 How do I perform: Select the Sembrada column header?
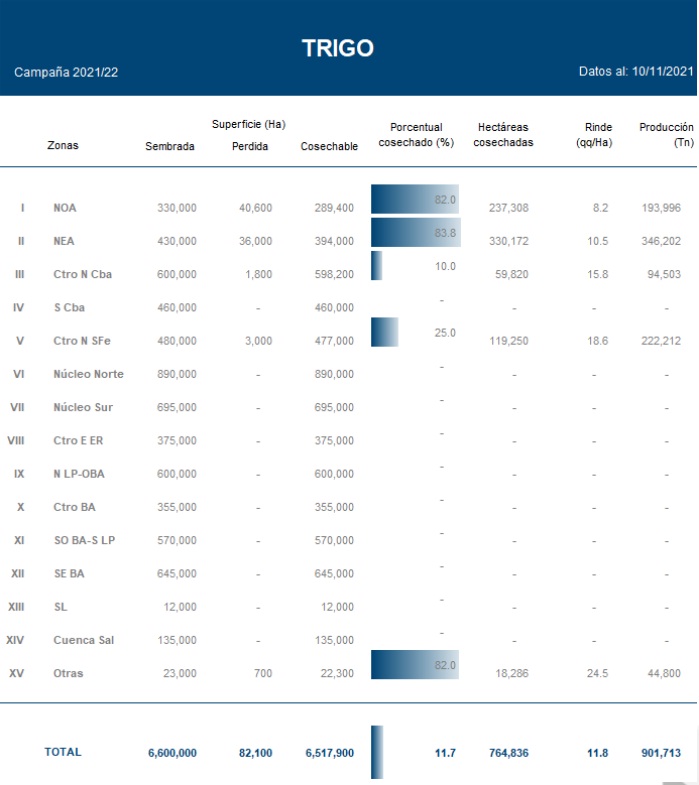coord(170,147)
